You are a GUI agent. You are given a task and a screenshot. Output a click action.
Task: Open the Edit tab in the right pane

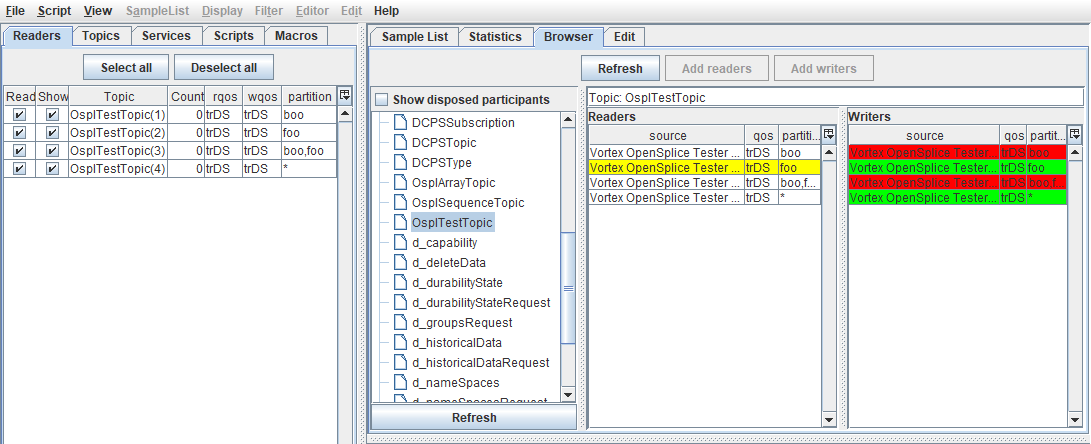click(x=624, y=37)
